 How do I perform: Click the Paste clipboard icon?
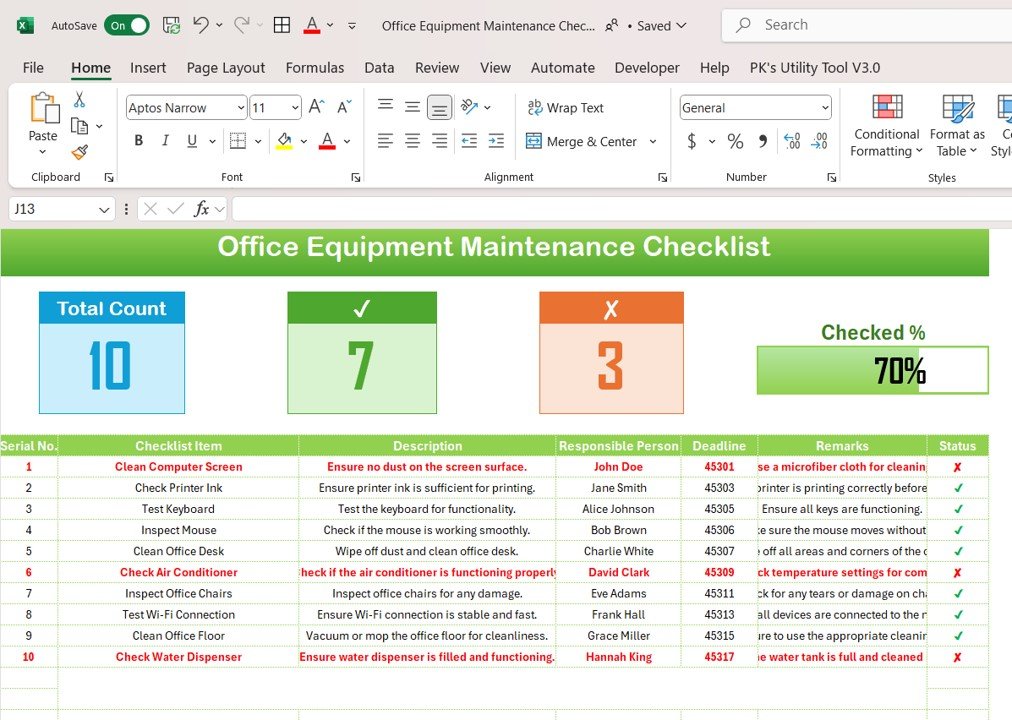click(x=43, y=108)
